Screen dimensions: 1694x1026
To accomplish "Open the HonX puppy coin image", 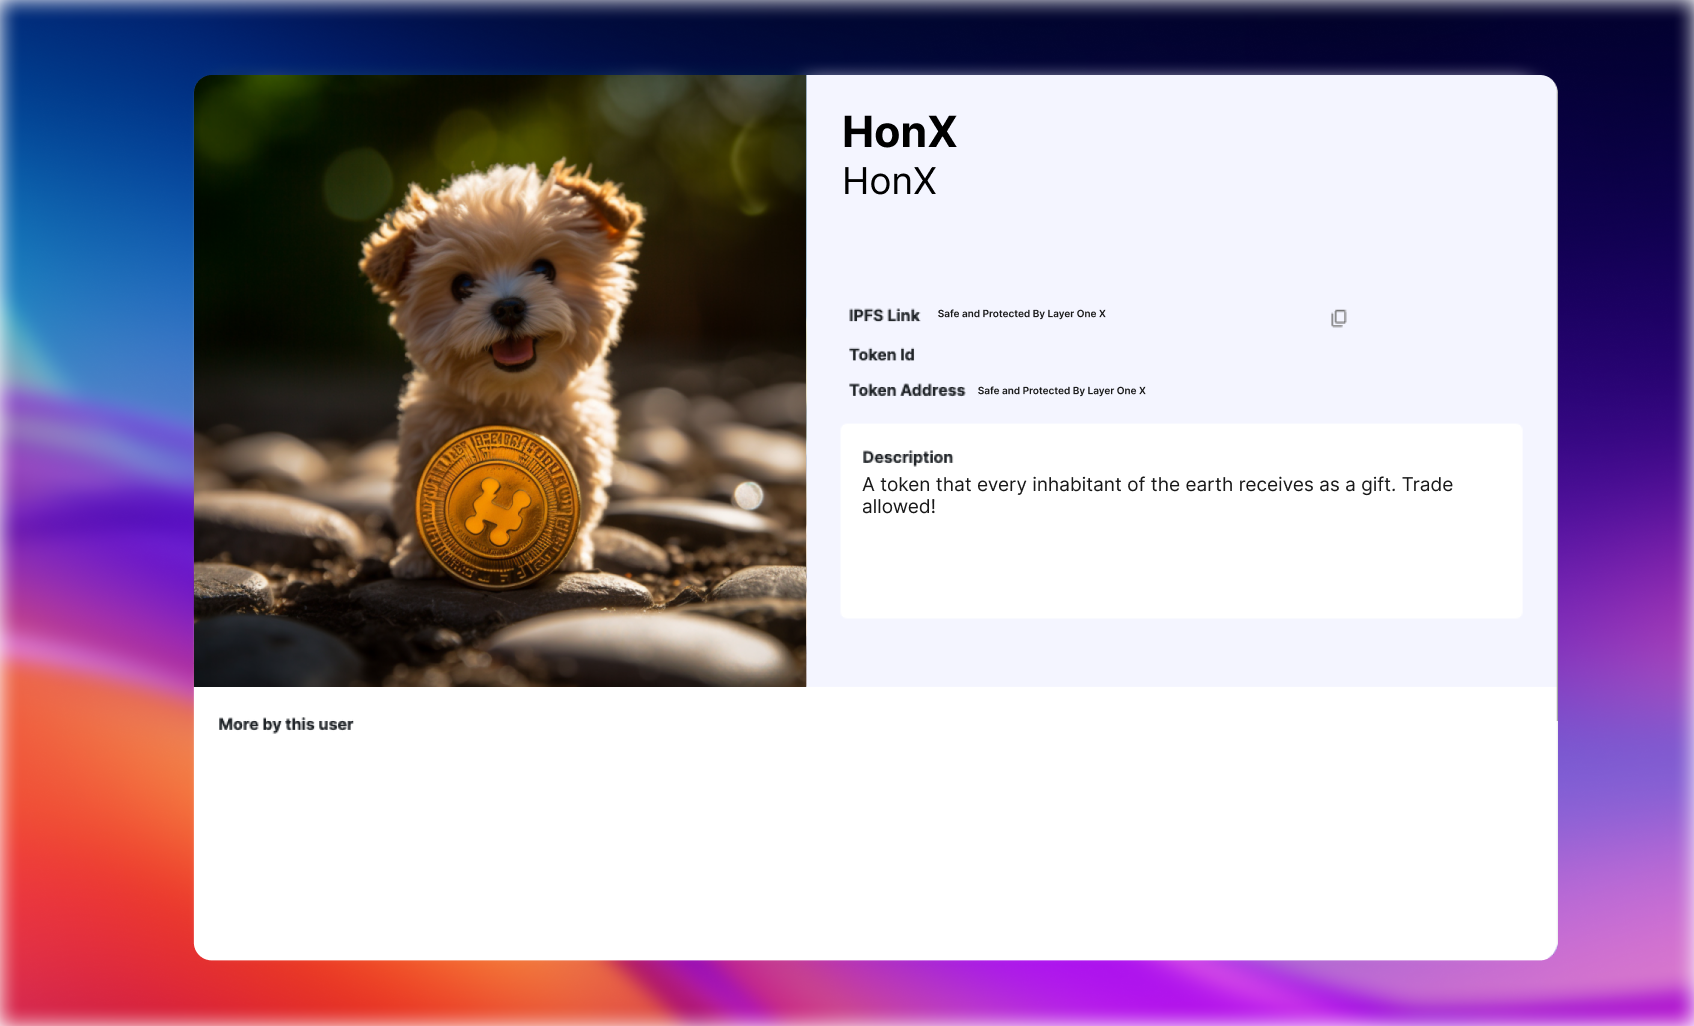I will coord(500,381).
